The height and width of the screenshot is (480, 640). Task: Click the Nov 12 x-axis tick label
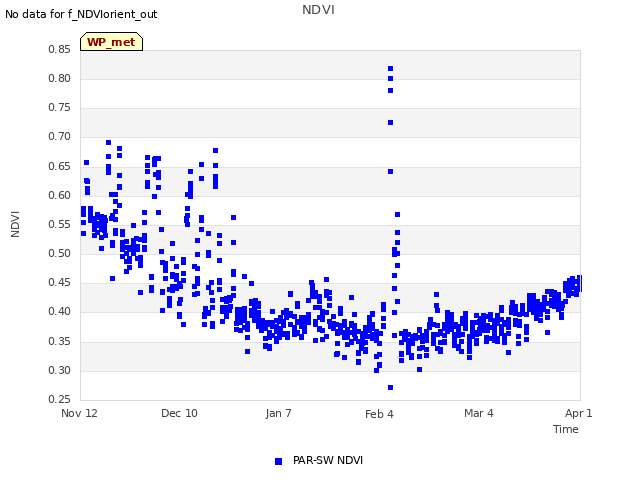pyautogui.click(x=79, y=413)
